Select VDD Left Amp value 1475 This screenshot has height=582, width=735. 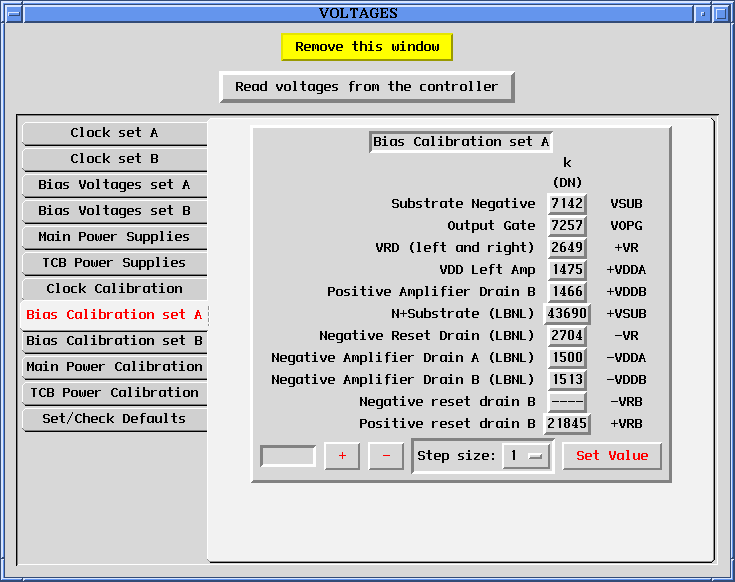coord(567,269)
